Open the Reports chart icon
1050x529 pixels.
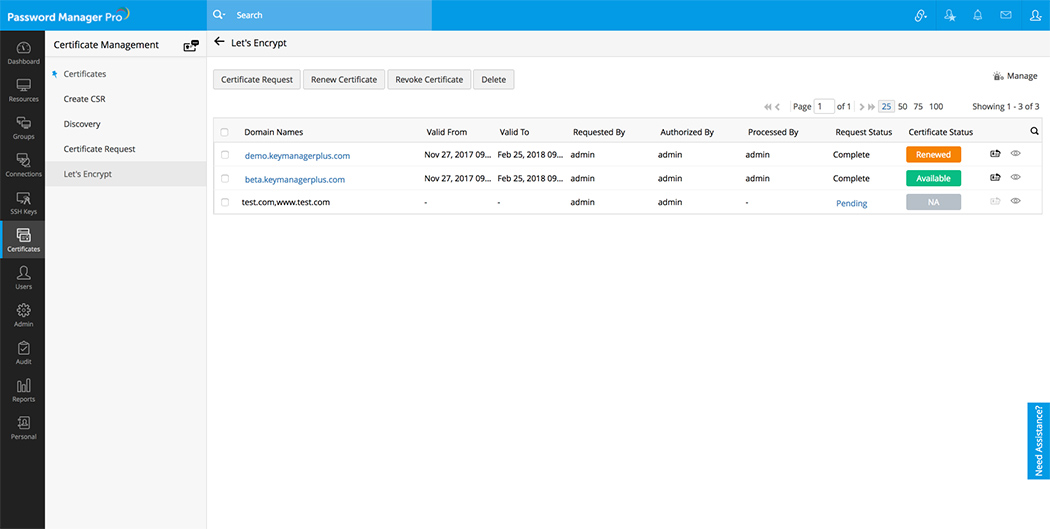point(23,390)
